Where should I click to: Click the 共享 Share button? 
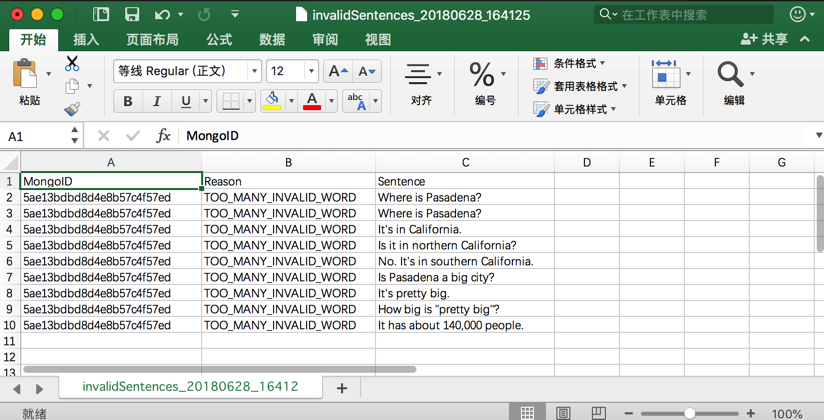click(x=765, y=39)
